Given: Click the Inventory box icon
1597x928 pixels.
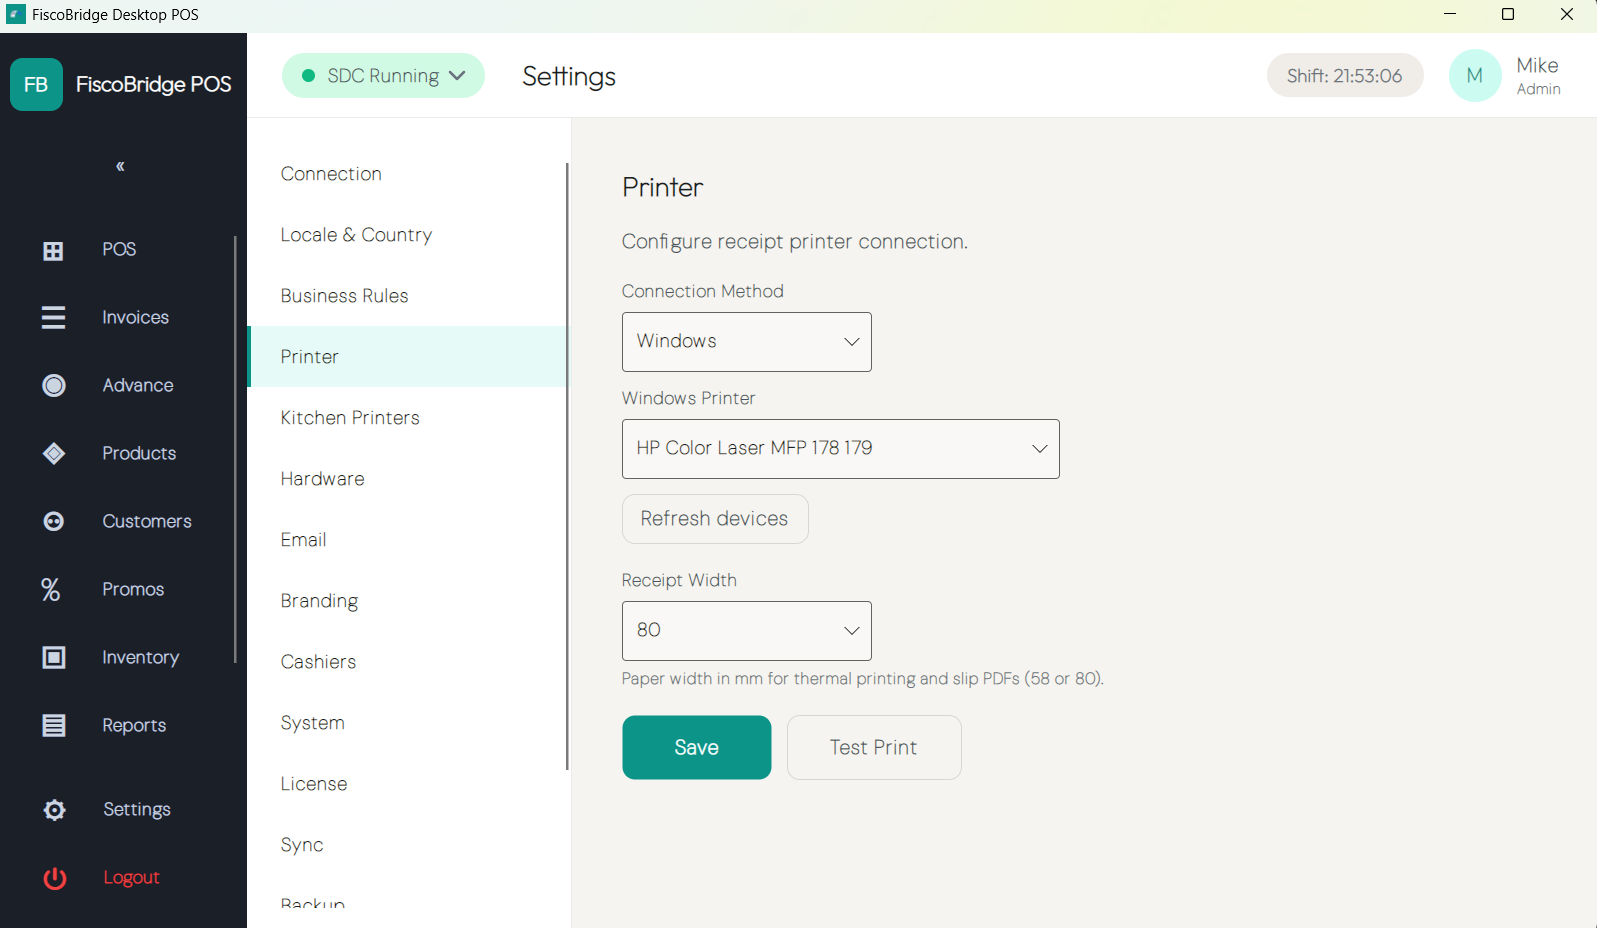Looking at the screenshot, I should pyautogui.click(x=54, y=657).
